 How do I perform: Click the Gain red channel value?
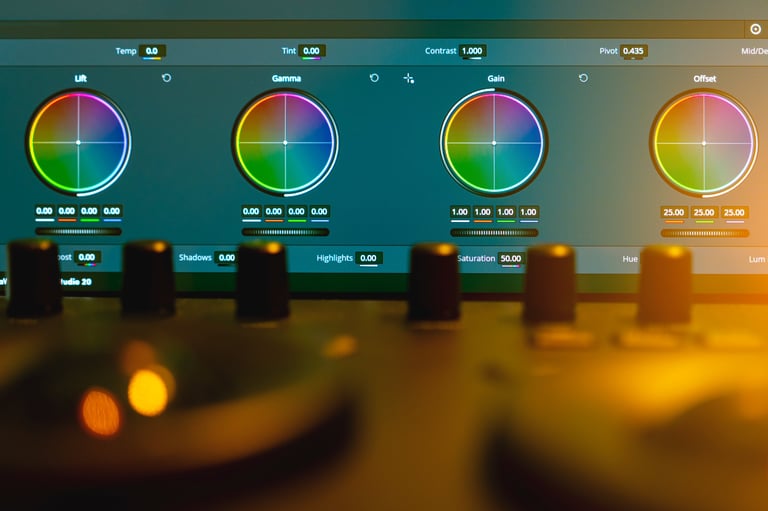coord(482,212)
